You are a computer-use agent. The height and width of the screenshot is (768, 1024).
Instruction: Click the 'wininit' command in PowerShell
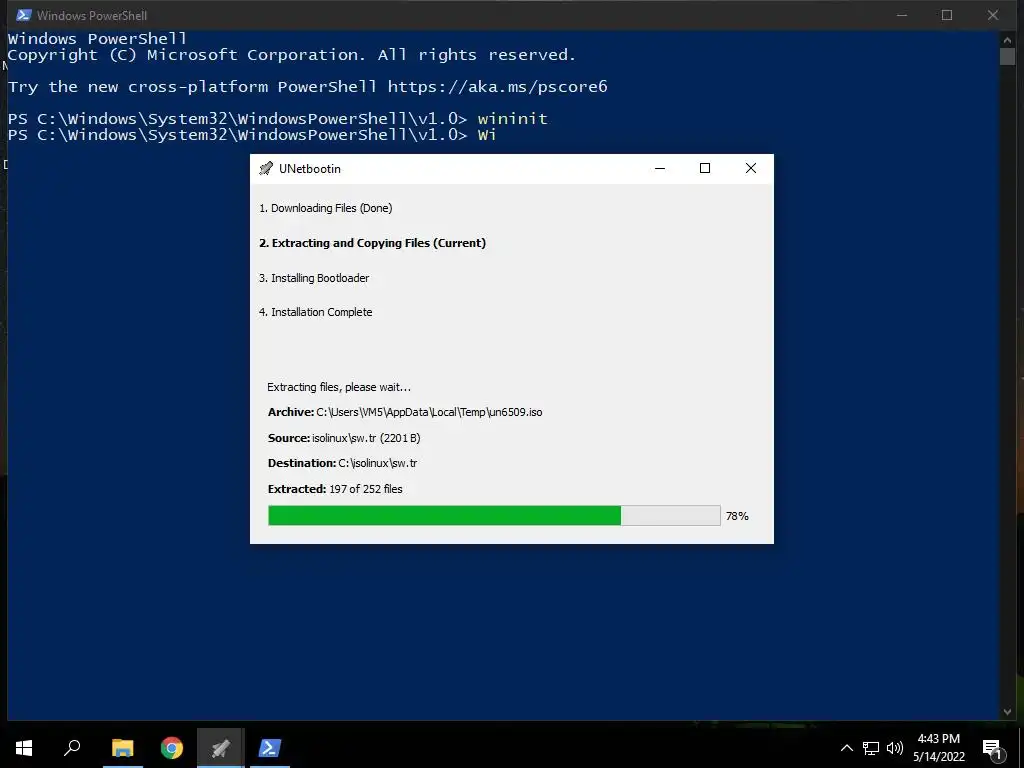513,119
